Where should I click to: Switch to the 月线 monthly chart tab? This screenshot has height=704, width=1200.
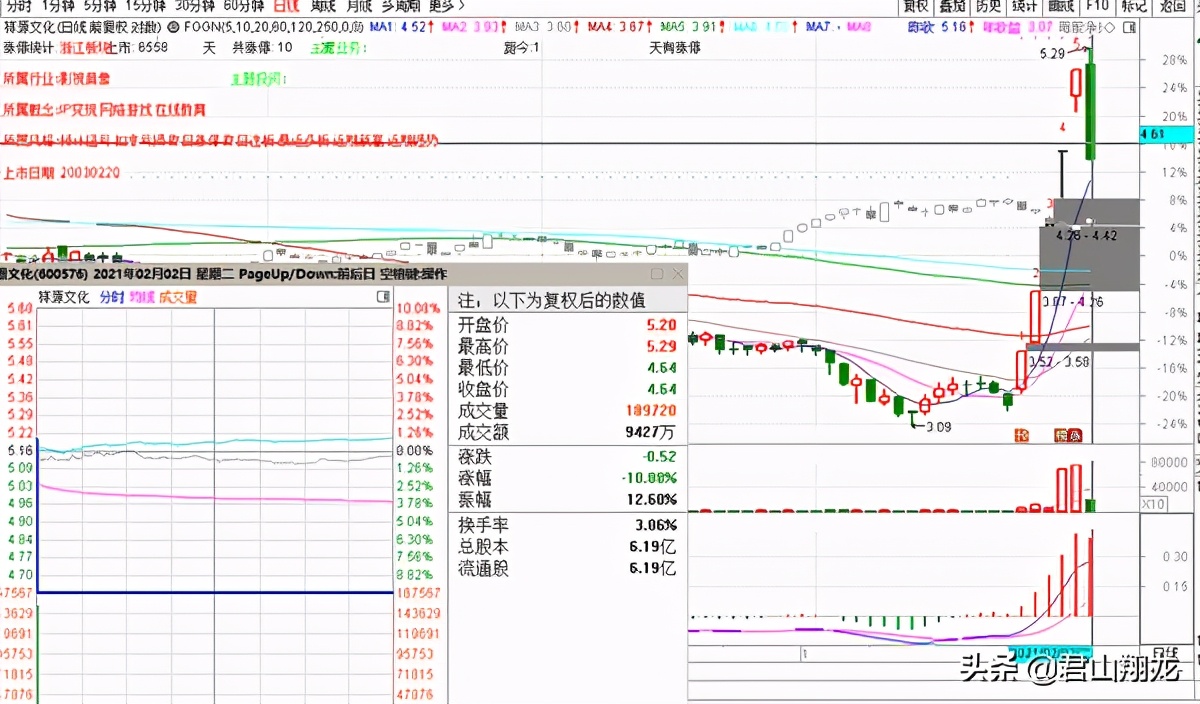(x=359, y=6)
